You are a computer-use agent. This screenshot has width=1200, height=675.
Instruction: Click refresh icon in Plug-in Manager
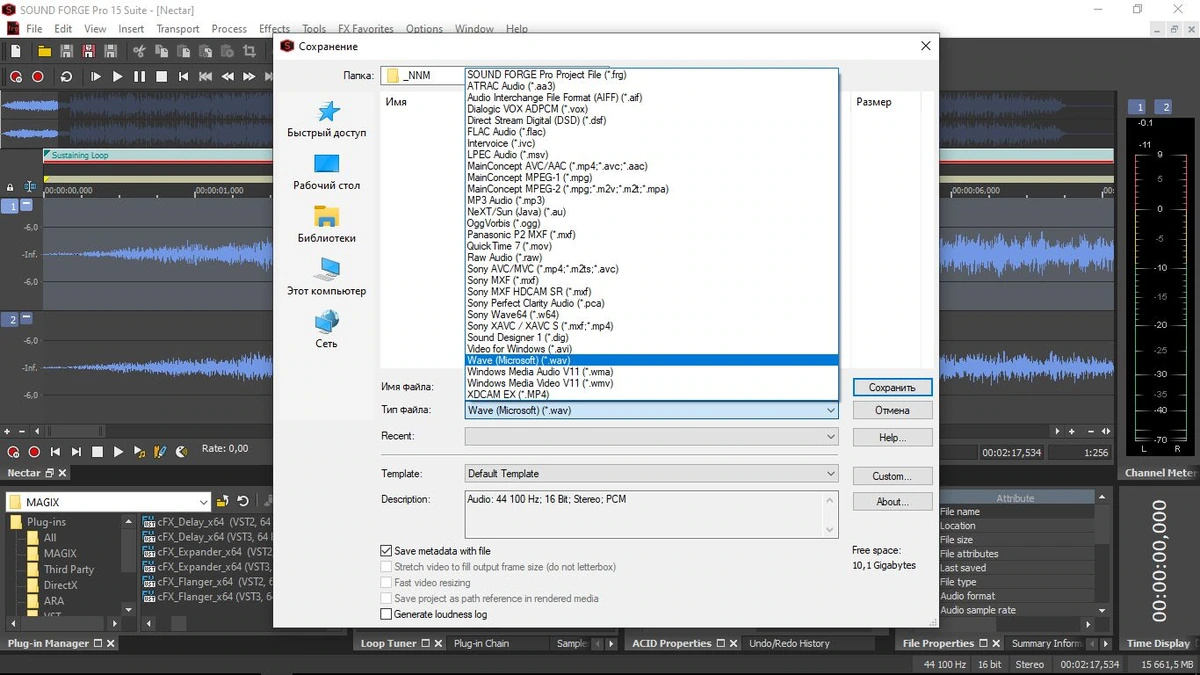pyautogui.click(x=241, y=501)
